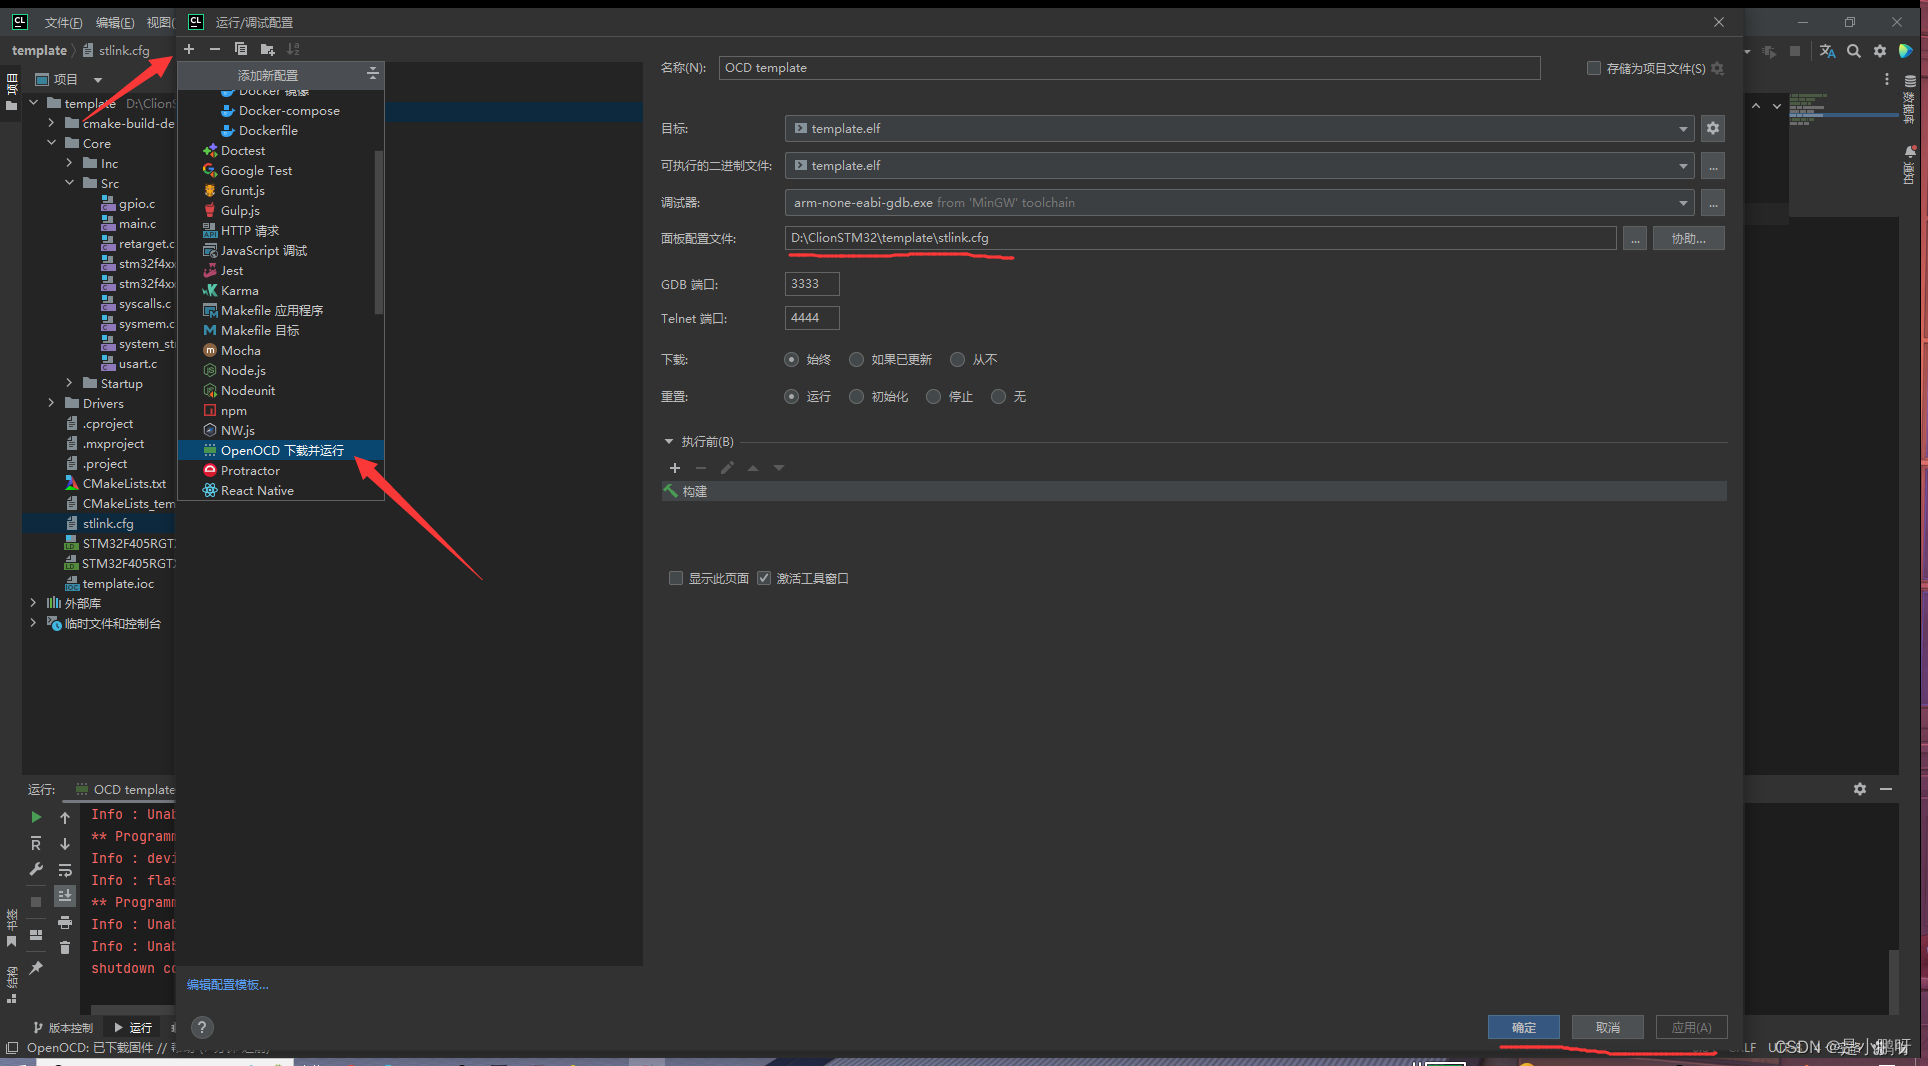Select Reset 'Halt' (停止) radio button
This screenshot has width=1928, height=1066.
point(933,397)
